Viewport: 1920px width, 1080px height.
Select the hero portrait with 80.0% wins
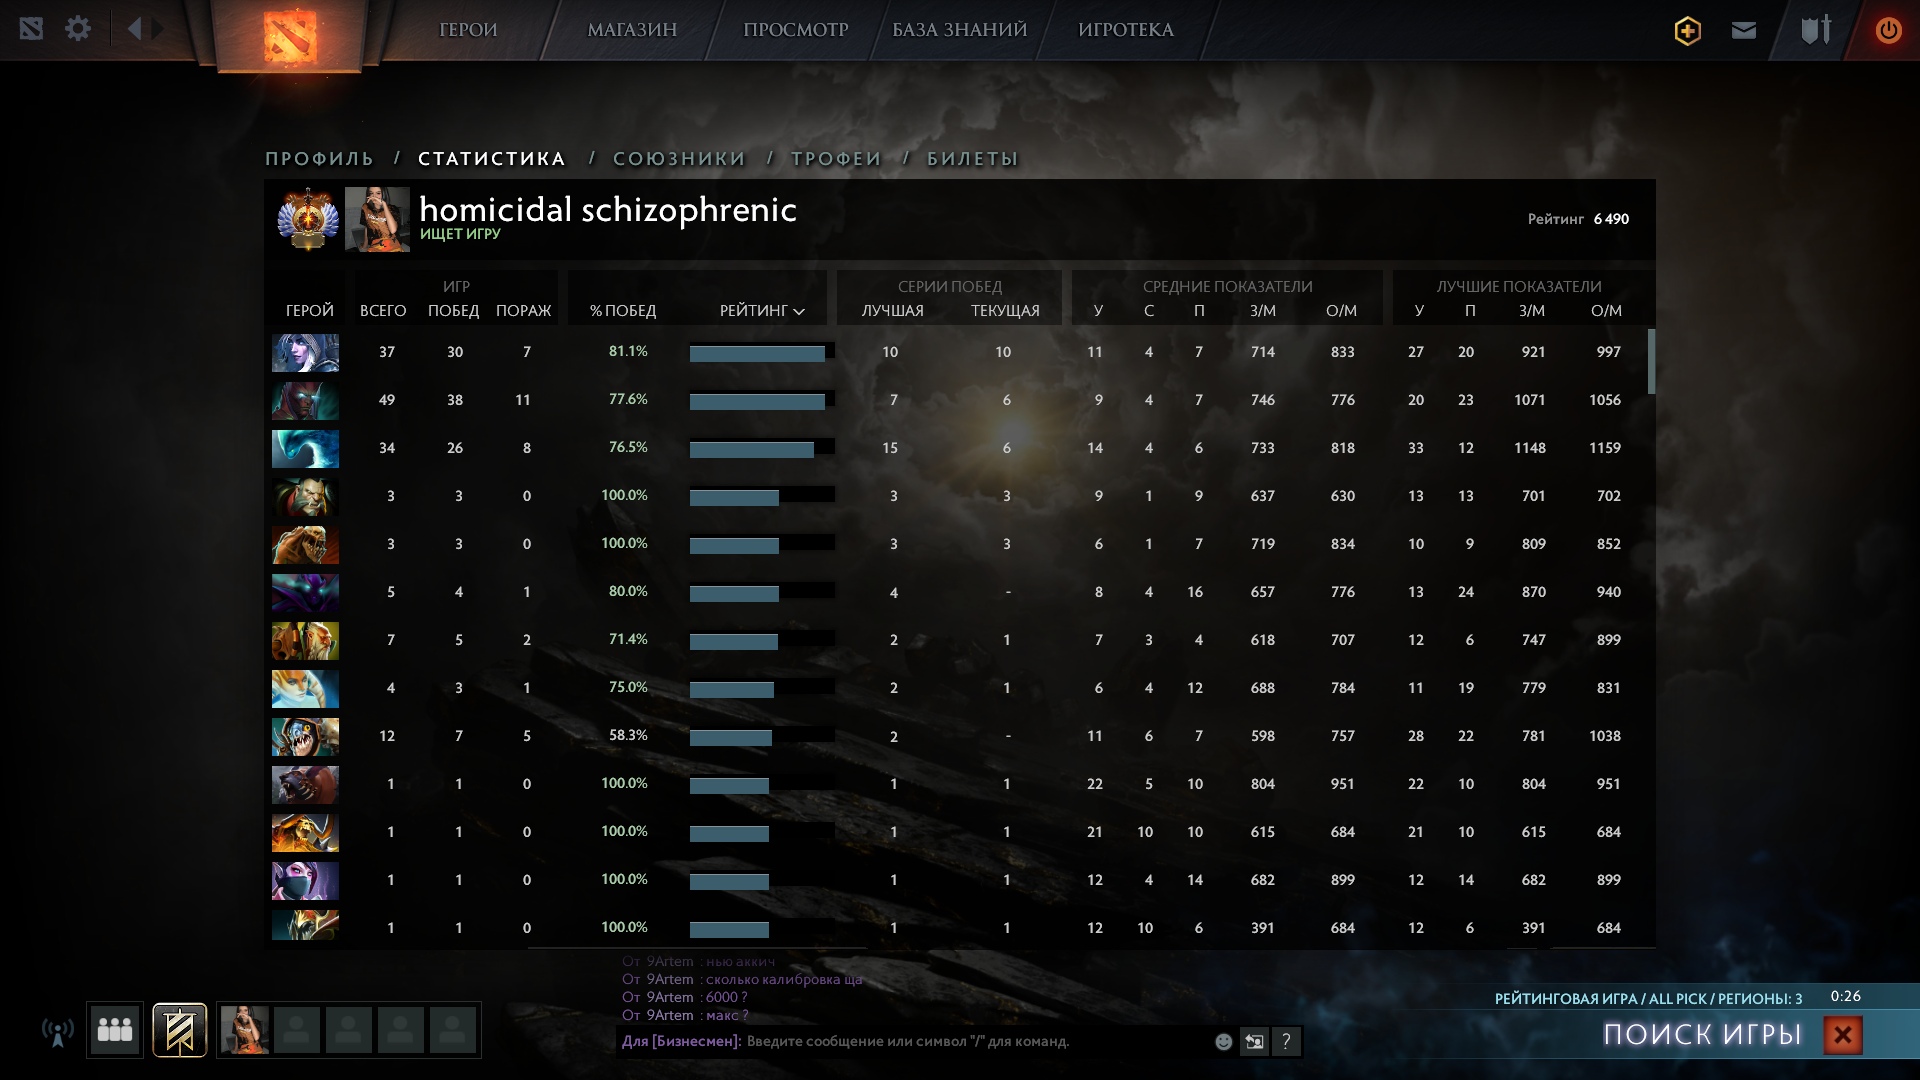pyautogui.click(x=305, y=593)
